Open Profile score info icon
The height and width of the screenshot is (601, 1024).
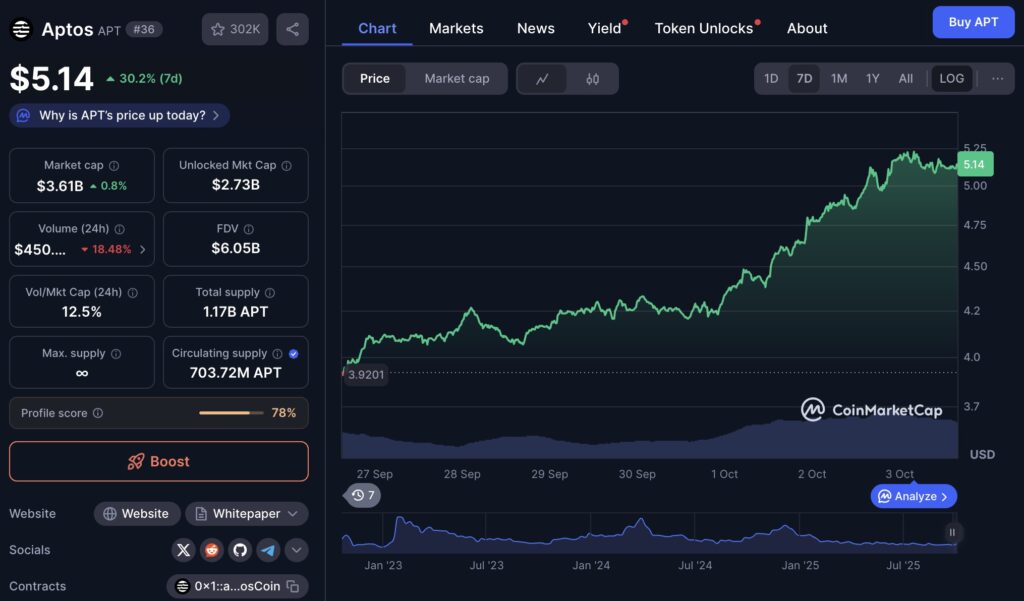(98, 413)
